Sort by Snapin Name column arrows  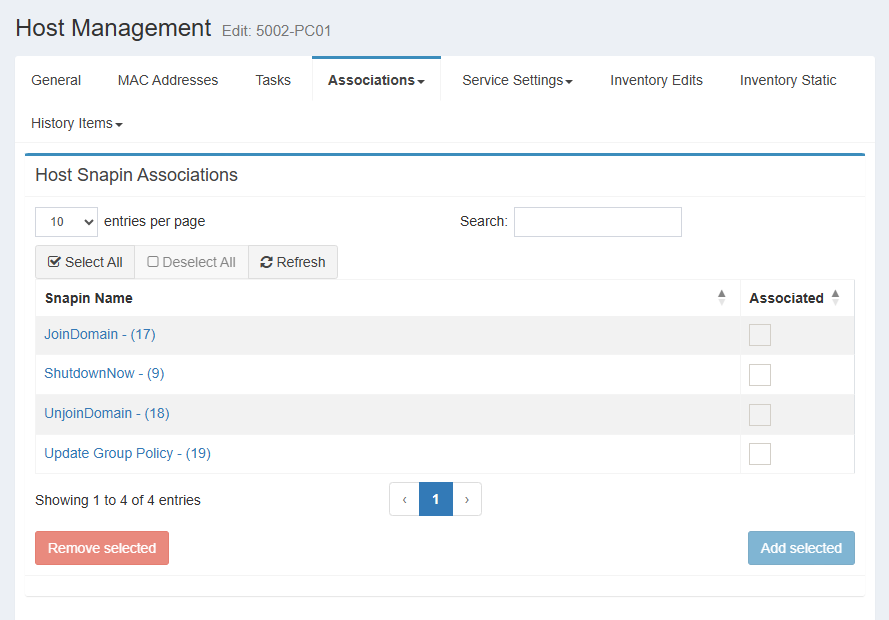(721, 298)
